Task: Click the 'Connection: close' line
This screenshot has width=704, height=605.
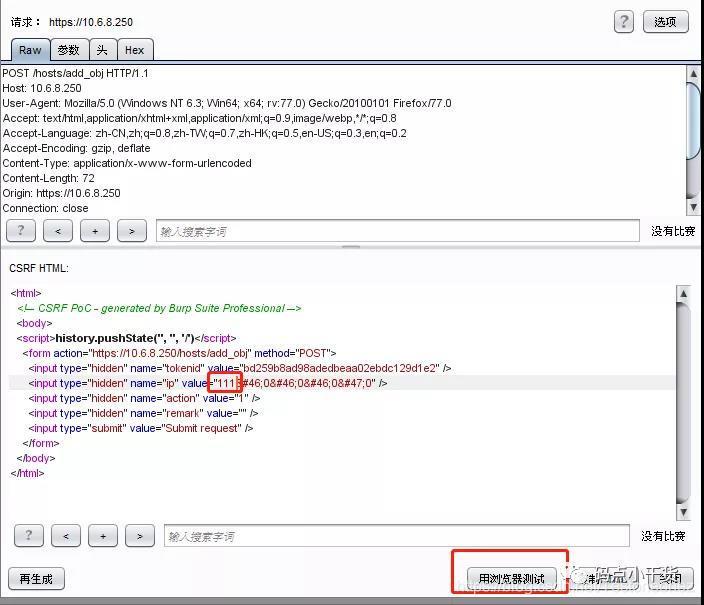Action: (45, 208)
